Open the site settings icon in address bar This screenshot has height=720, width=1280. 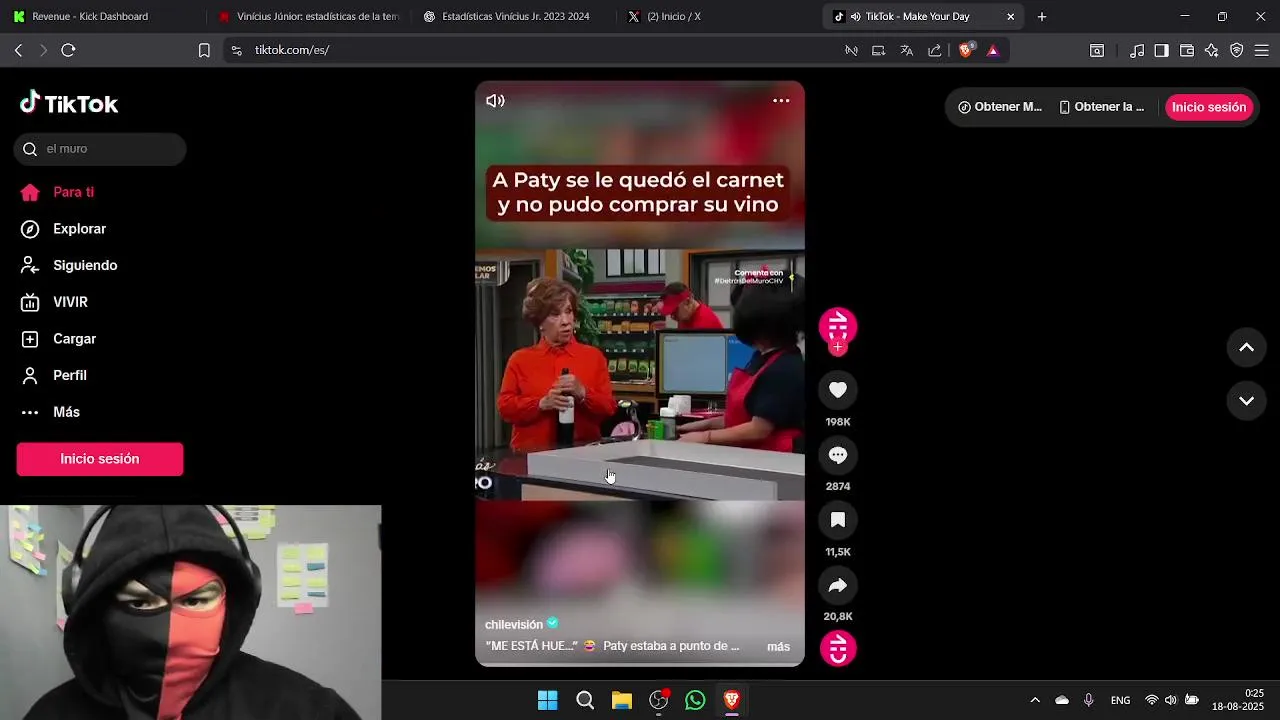click(236, 50)
